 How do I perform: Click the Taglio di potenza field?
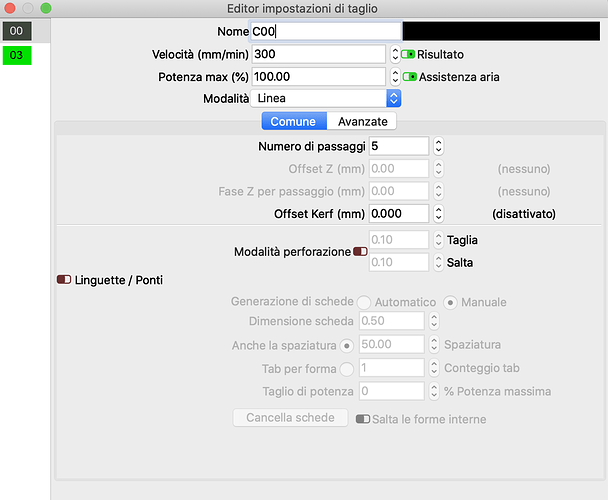point(392,391)
